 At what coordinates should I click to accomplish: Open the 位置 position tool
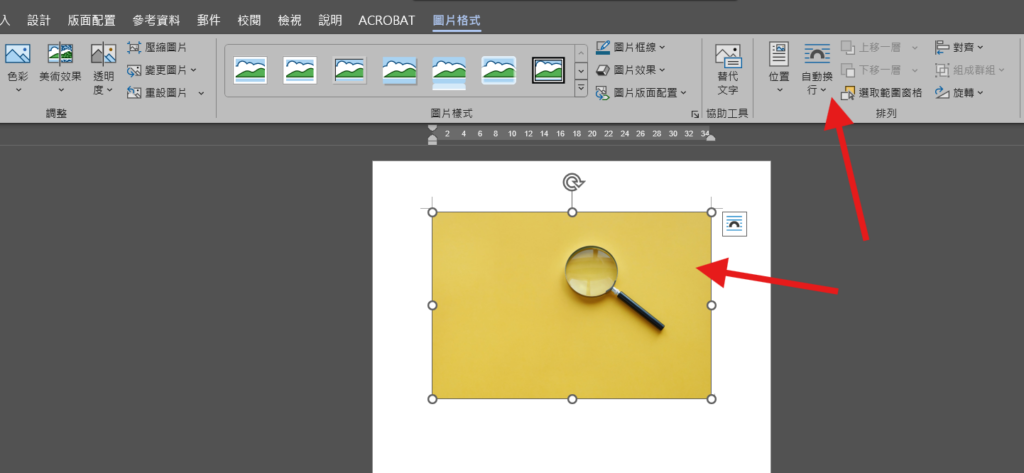[779, 66]
